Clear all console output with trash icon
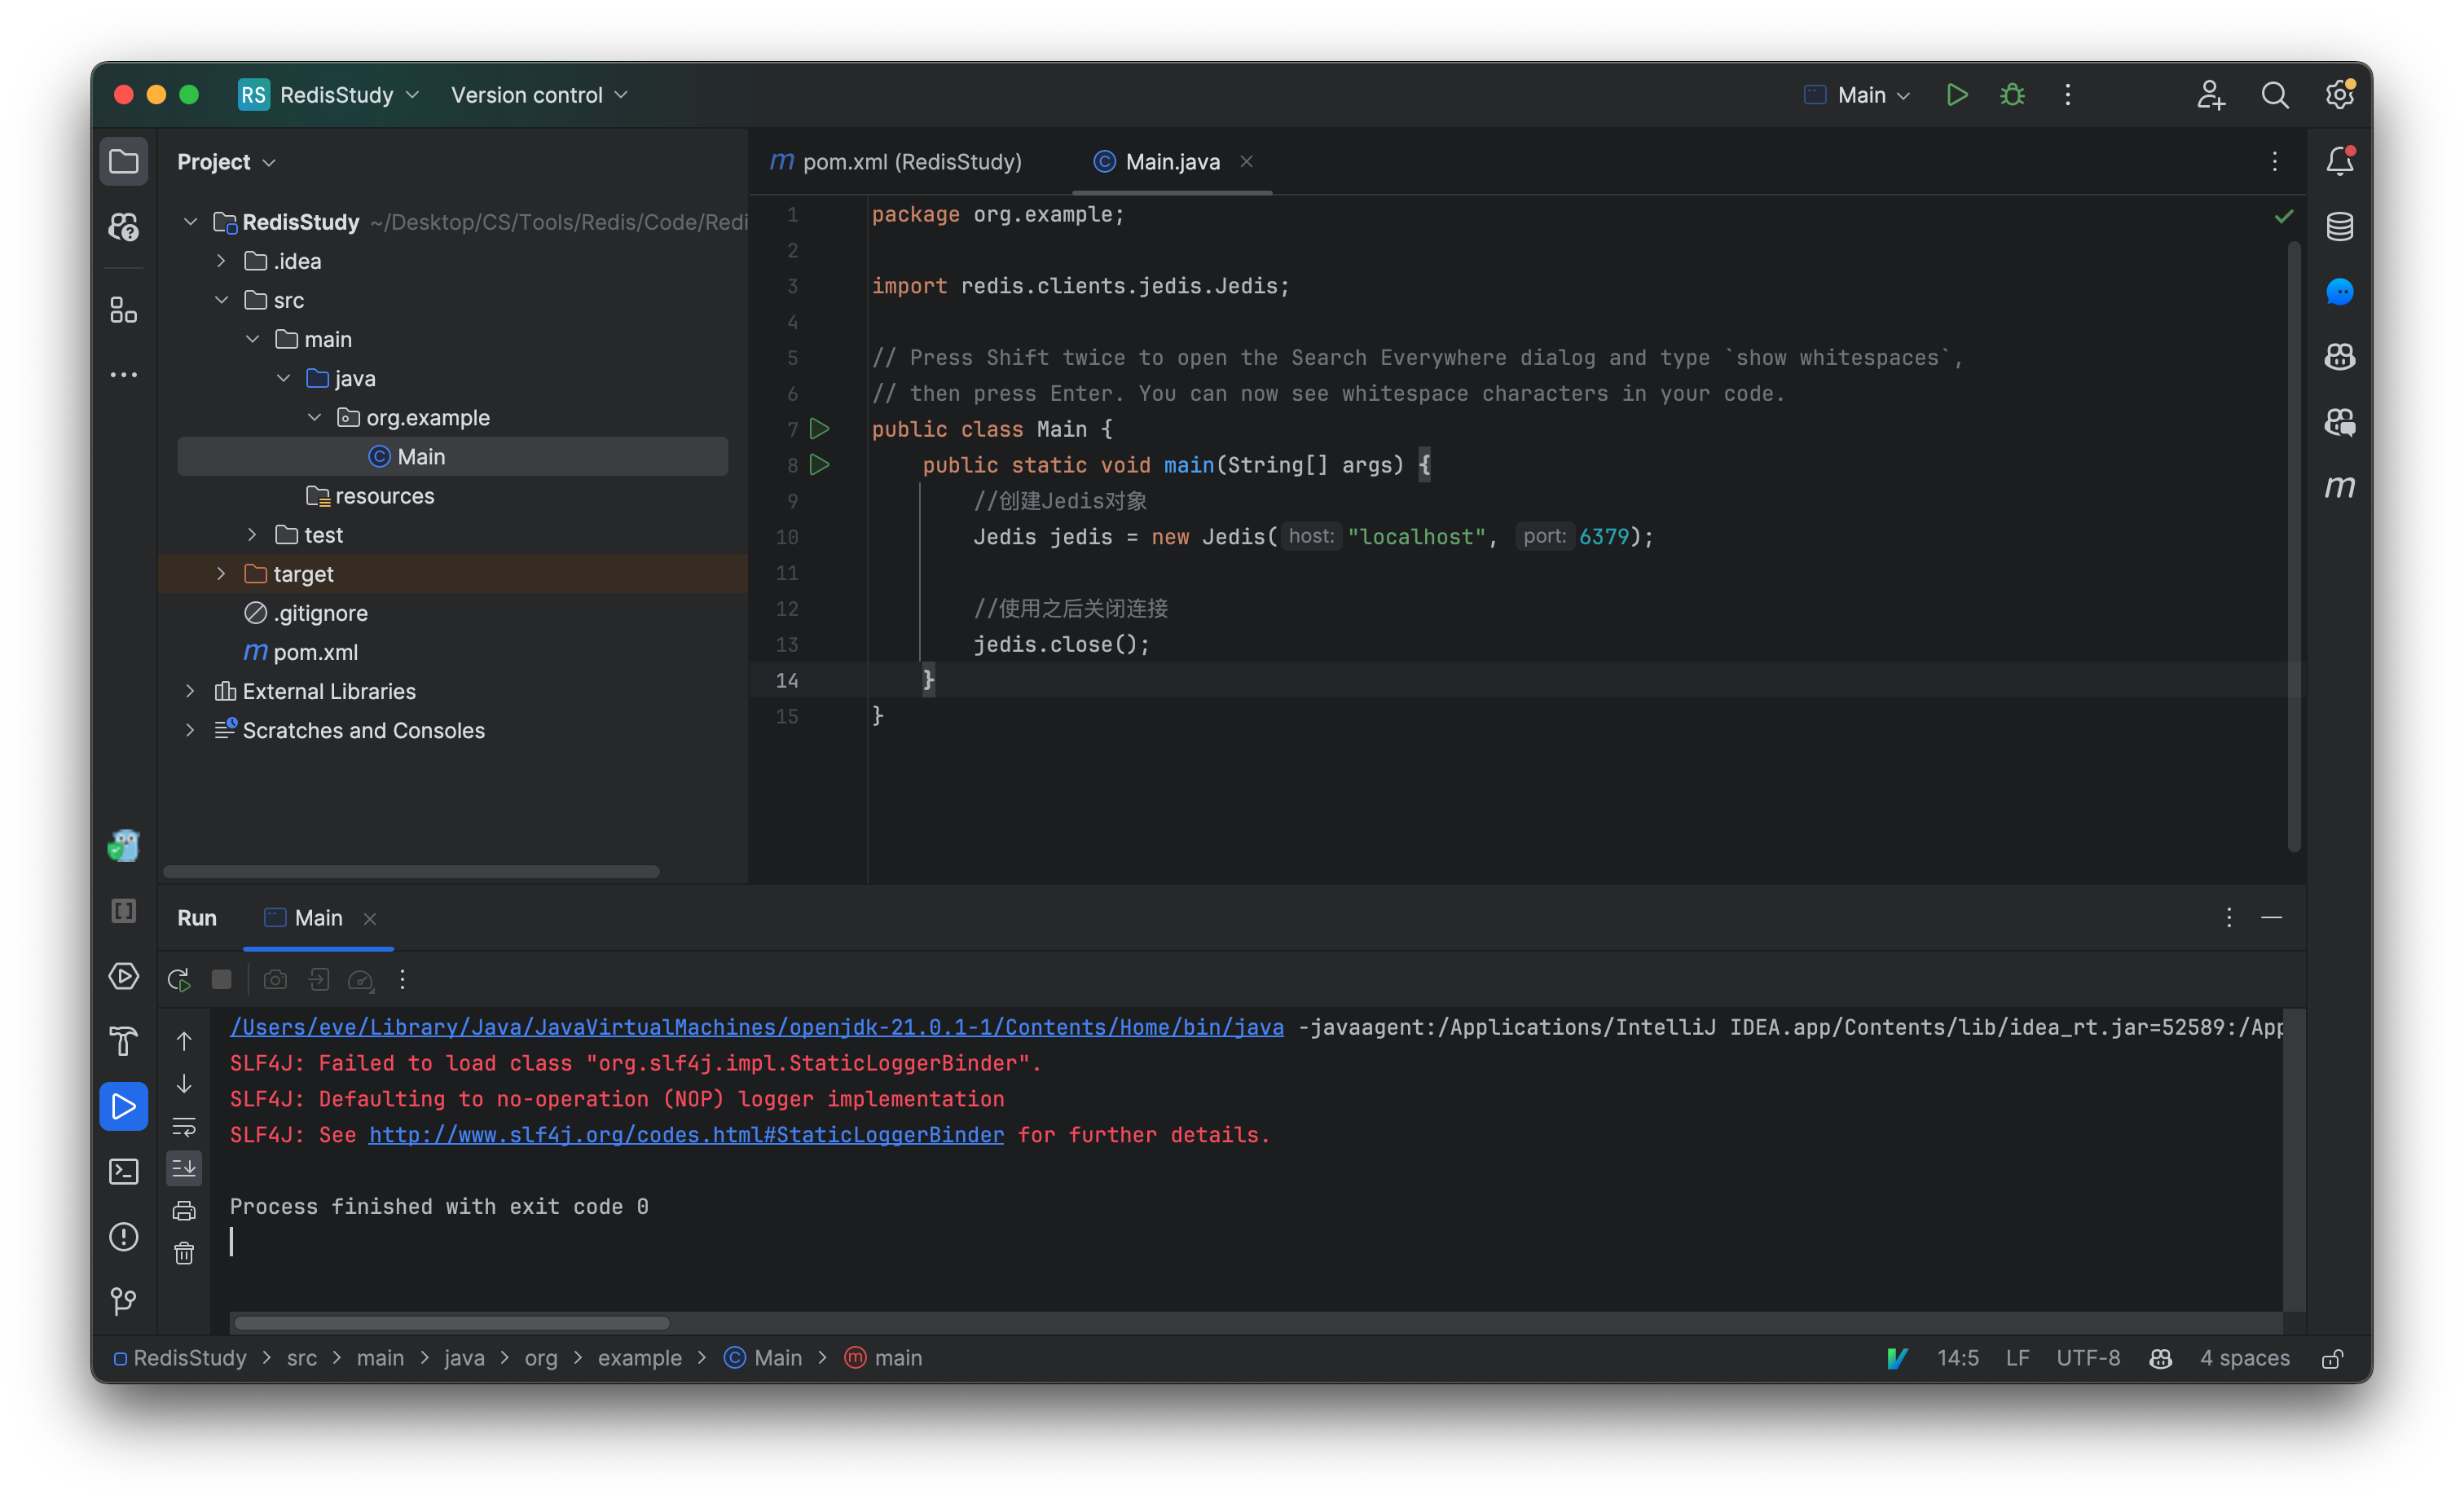This screenshot has width=2464, height=1504. point(184,1253)
